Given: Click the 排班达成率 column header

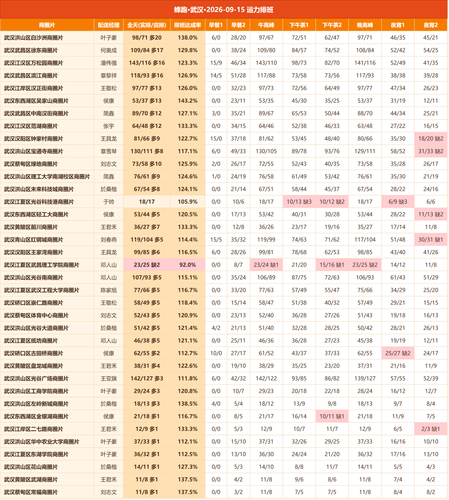Looking at the screenshot, I should pyautogui.click(x=188, y=25).
